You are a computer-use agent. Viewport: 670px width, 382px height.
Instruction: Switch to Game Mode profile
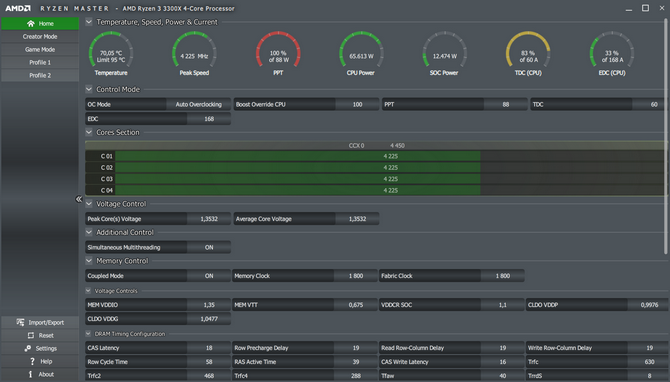coord(40,50)
